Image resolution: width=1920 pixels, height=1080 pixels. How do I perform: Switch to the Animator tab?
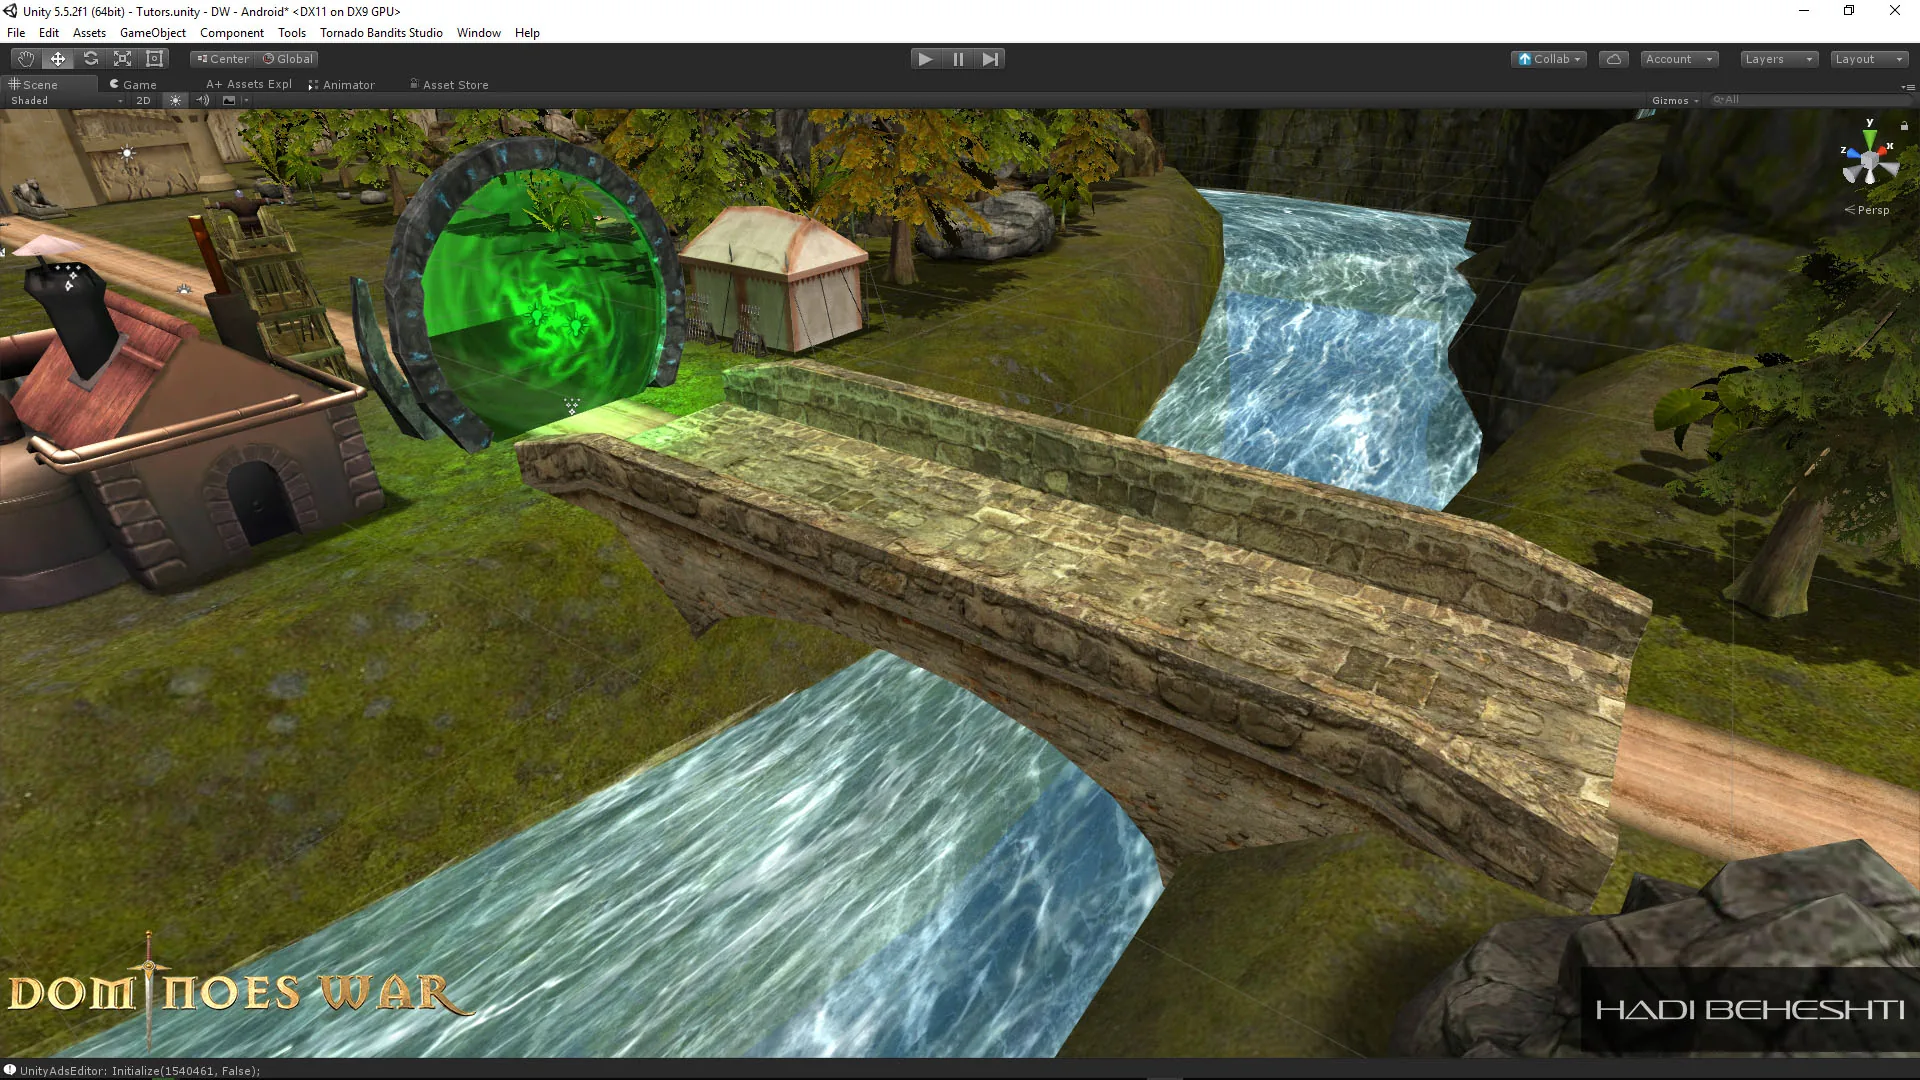point(342,85)
